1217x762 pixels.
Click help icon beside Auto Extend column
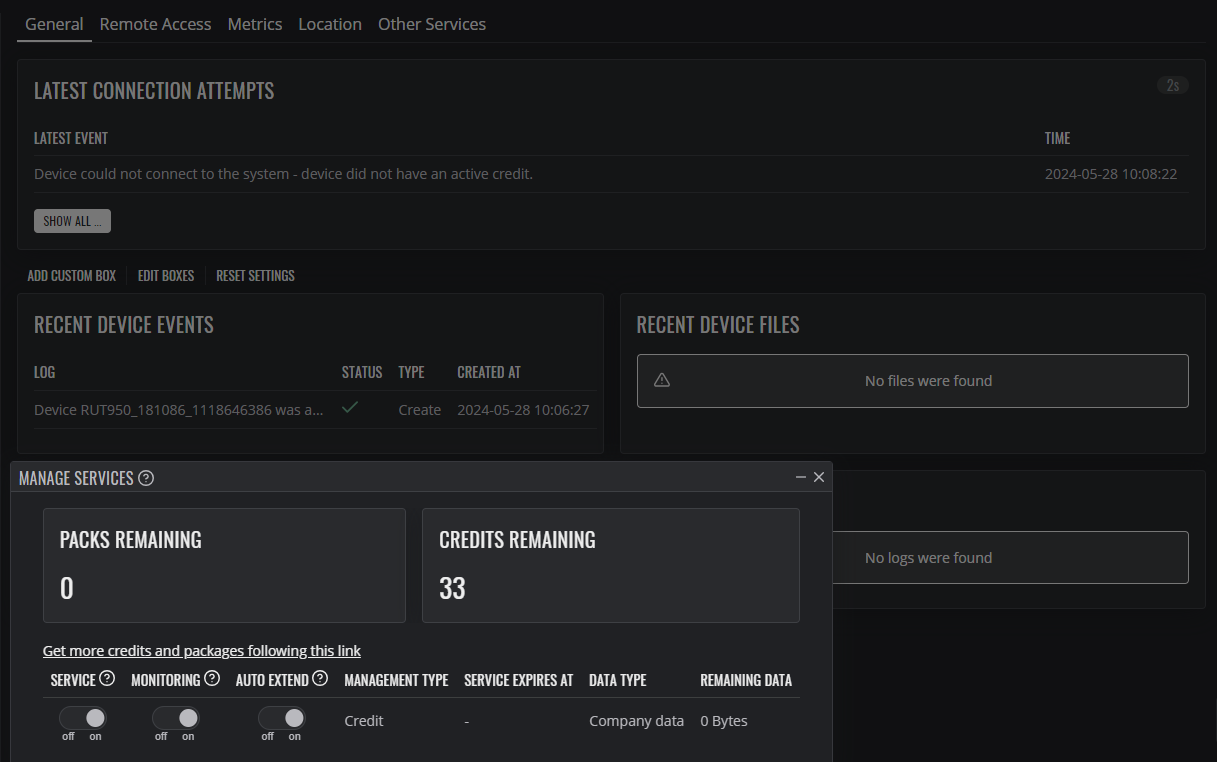coord(320,679)
